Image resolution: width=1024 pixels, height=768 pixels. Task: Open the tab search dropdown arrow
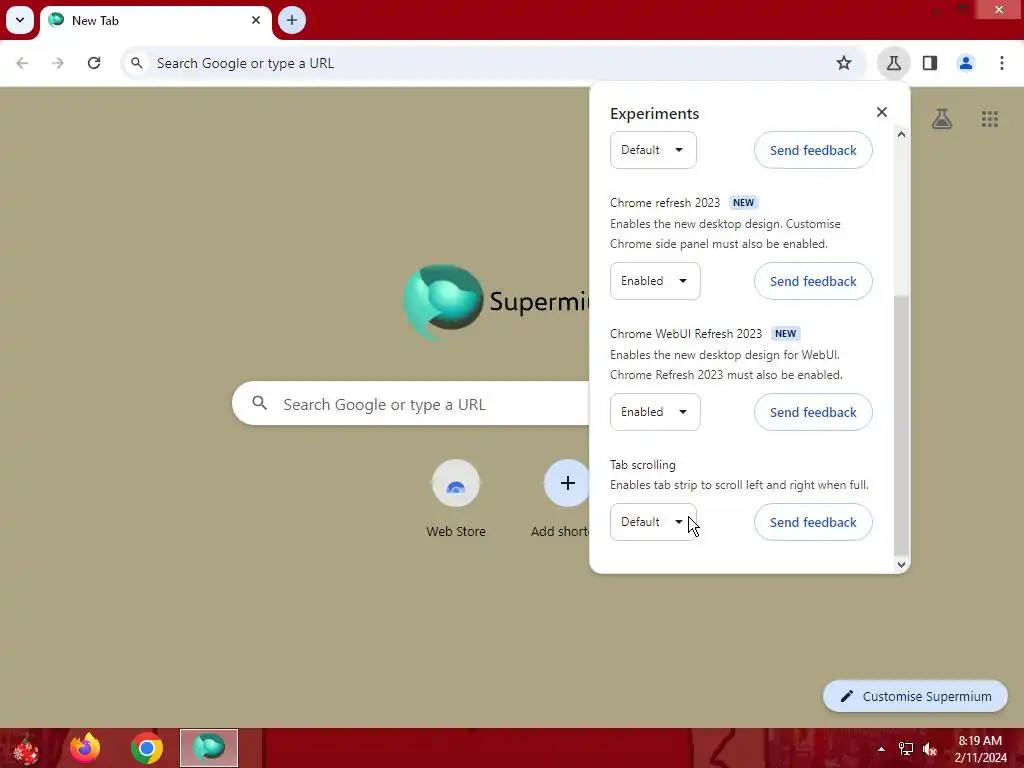(20, 20)
